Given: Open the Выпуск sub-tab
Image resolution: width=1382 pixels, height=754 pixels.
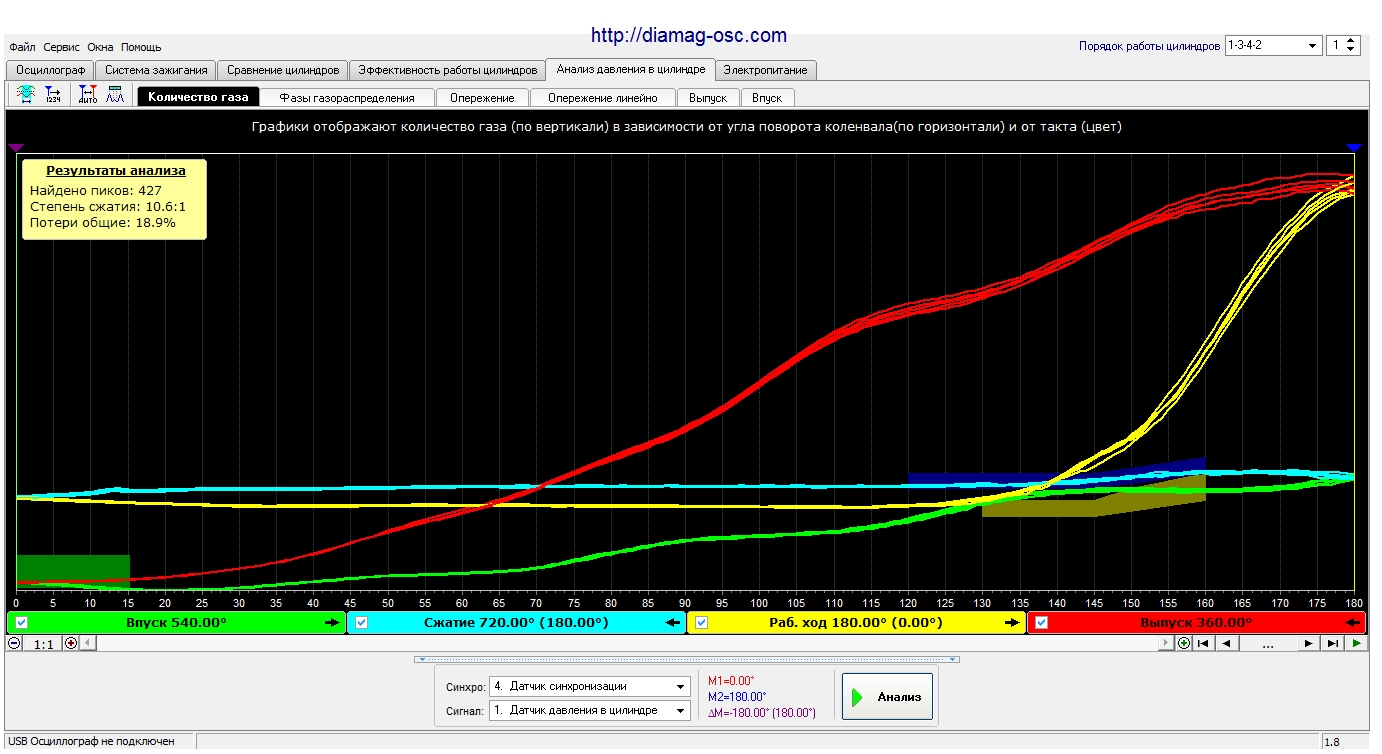Looking at the screenshot, I should point(708,98).
